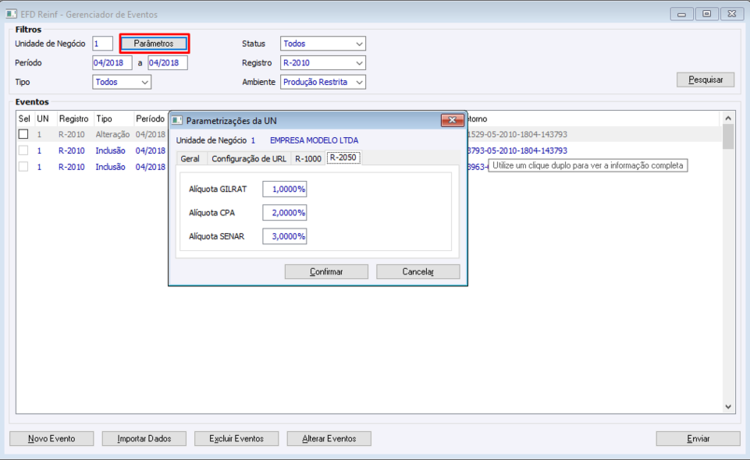Click the events list scroll up arrow

pyautogui.click(x=728, y=118)
